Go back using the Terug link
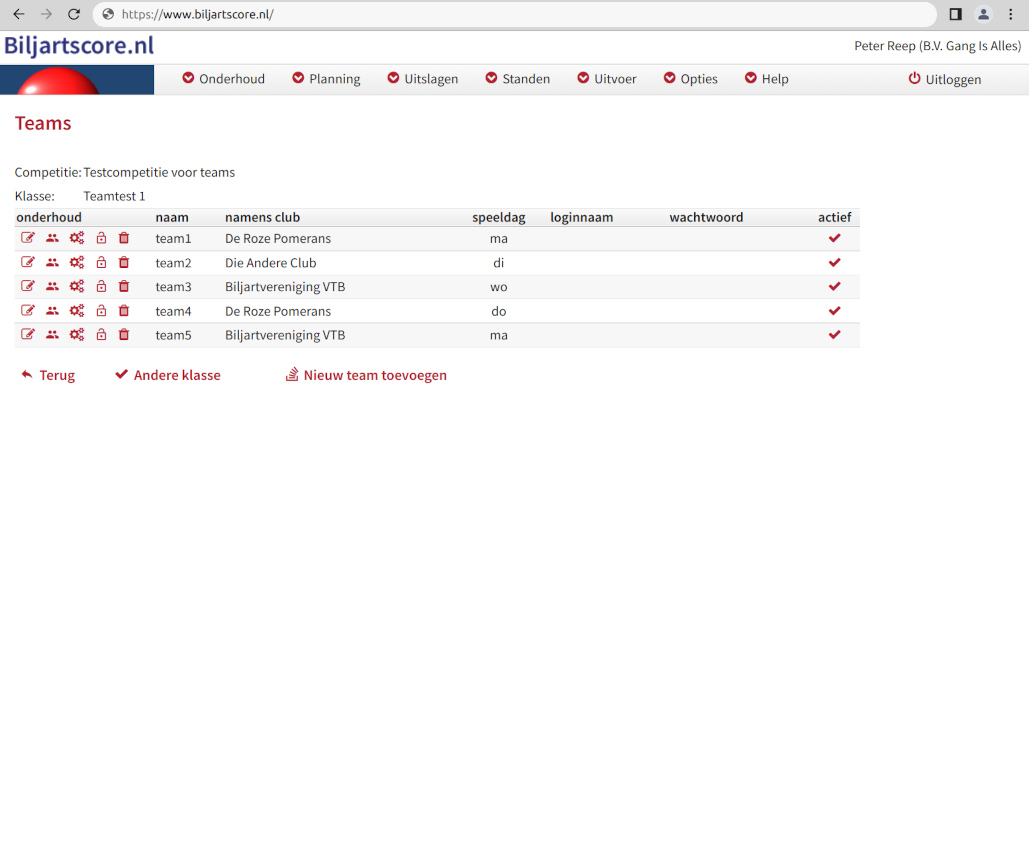 click(48, 375)
